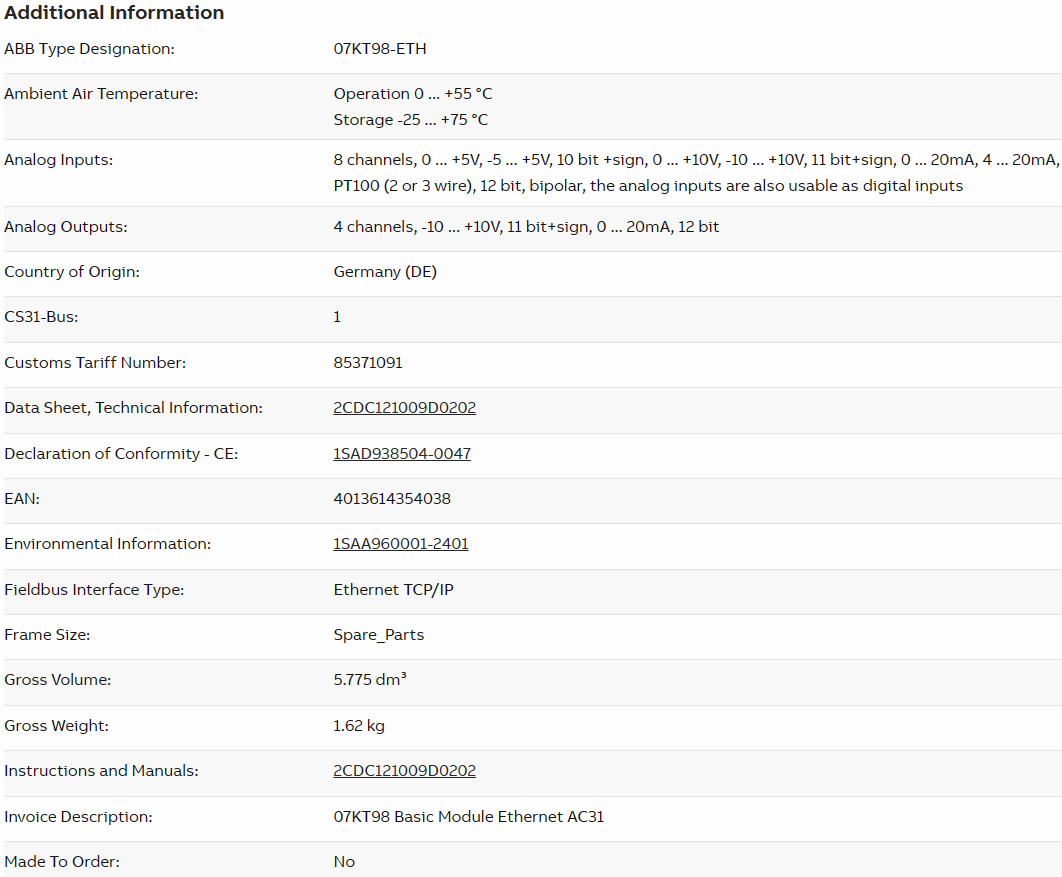Click the EAN number 4013614354038
The height and width of the screenshot is (877, 1062).
tap(392, 499)
